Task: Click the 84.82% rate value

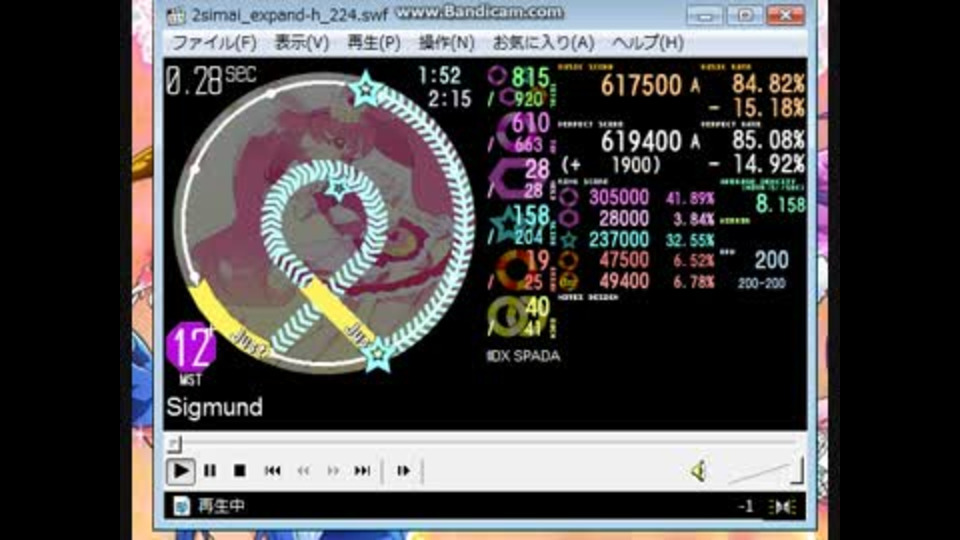Action: [x=768, y=85]
